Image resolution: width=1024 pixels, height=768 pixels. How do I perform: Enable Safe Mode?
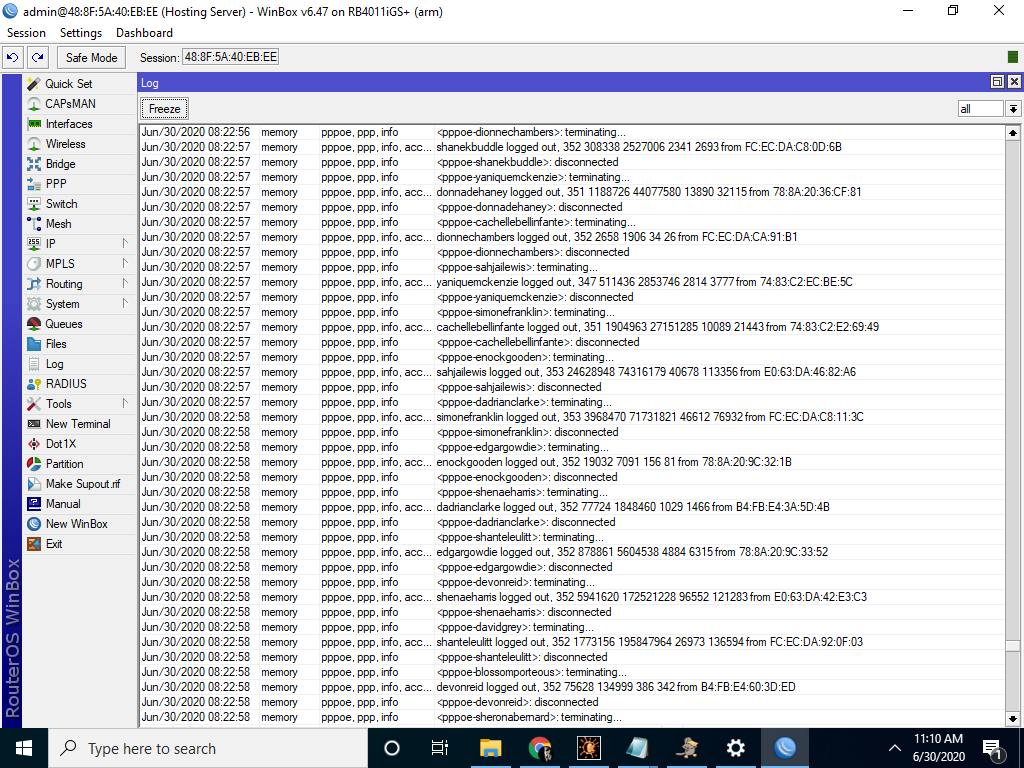(91, 57)
